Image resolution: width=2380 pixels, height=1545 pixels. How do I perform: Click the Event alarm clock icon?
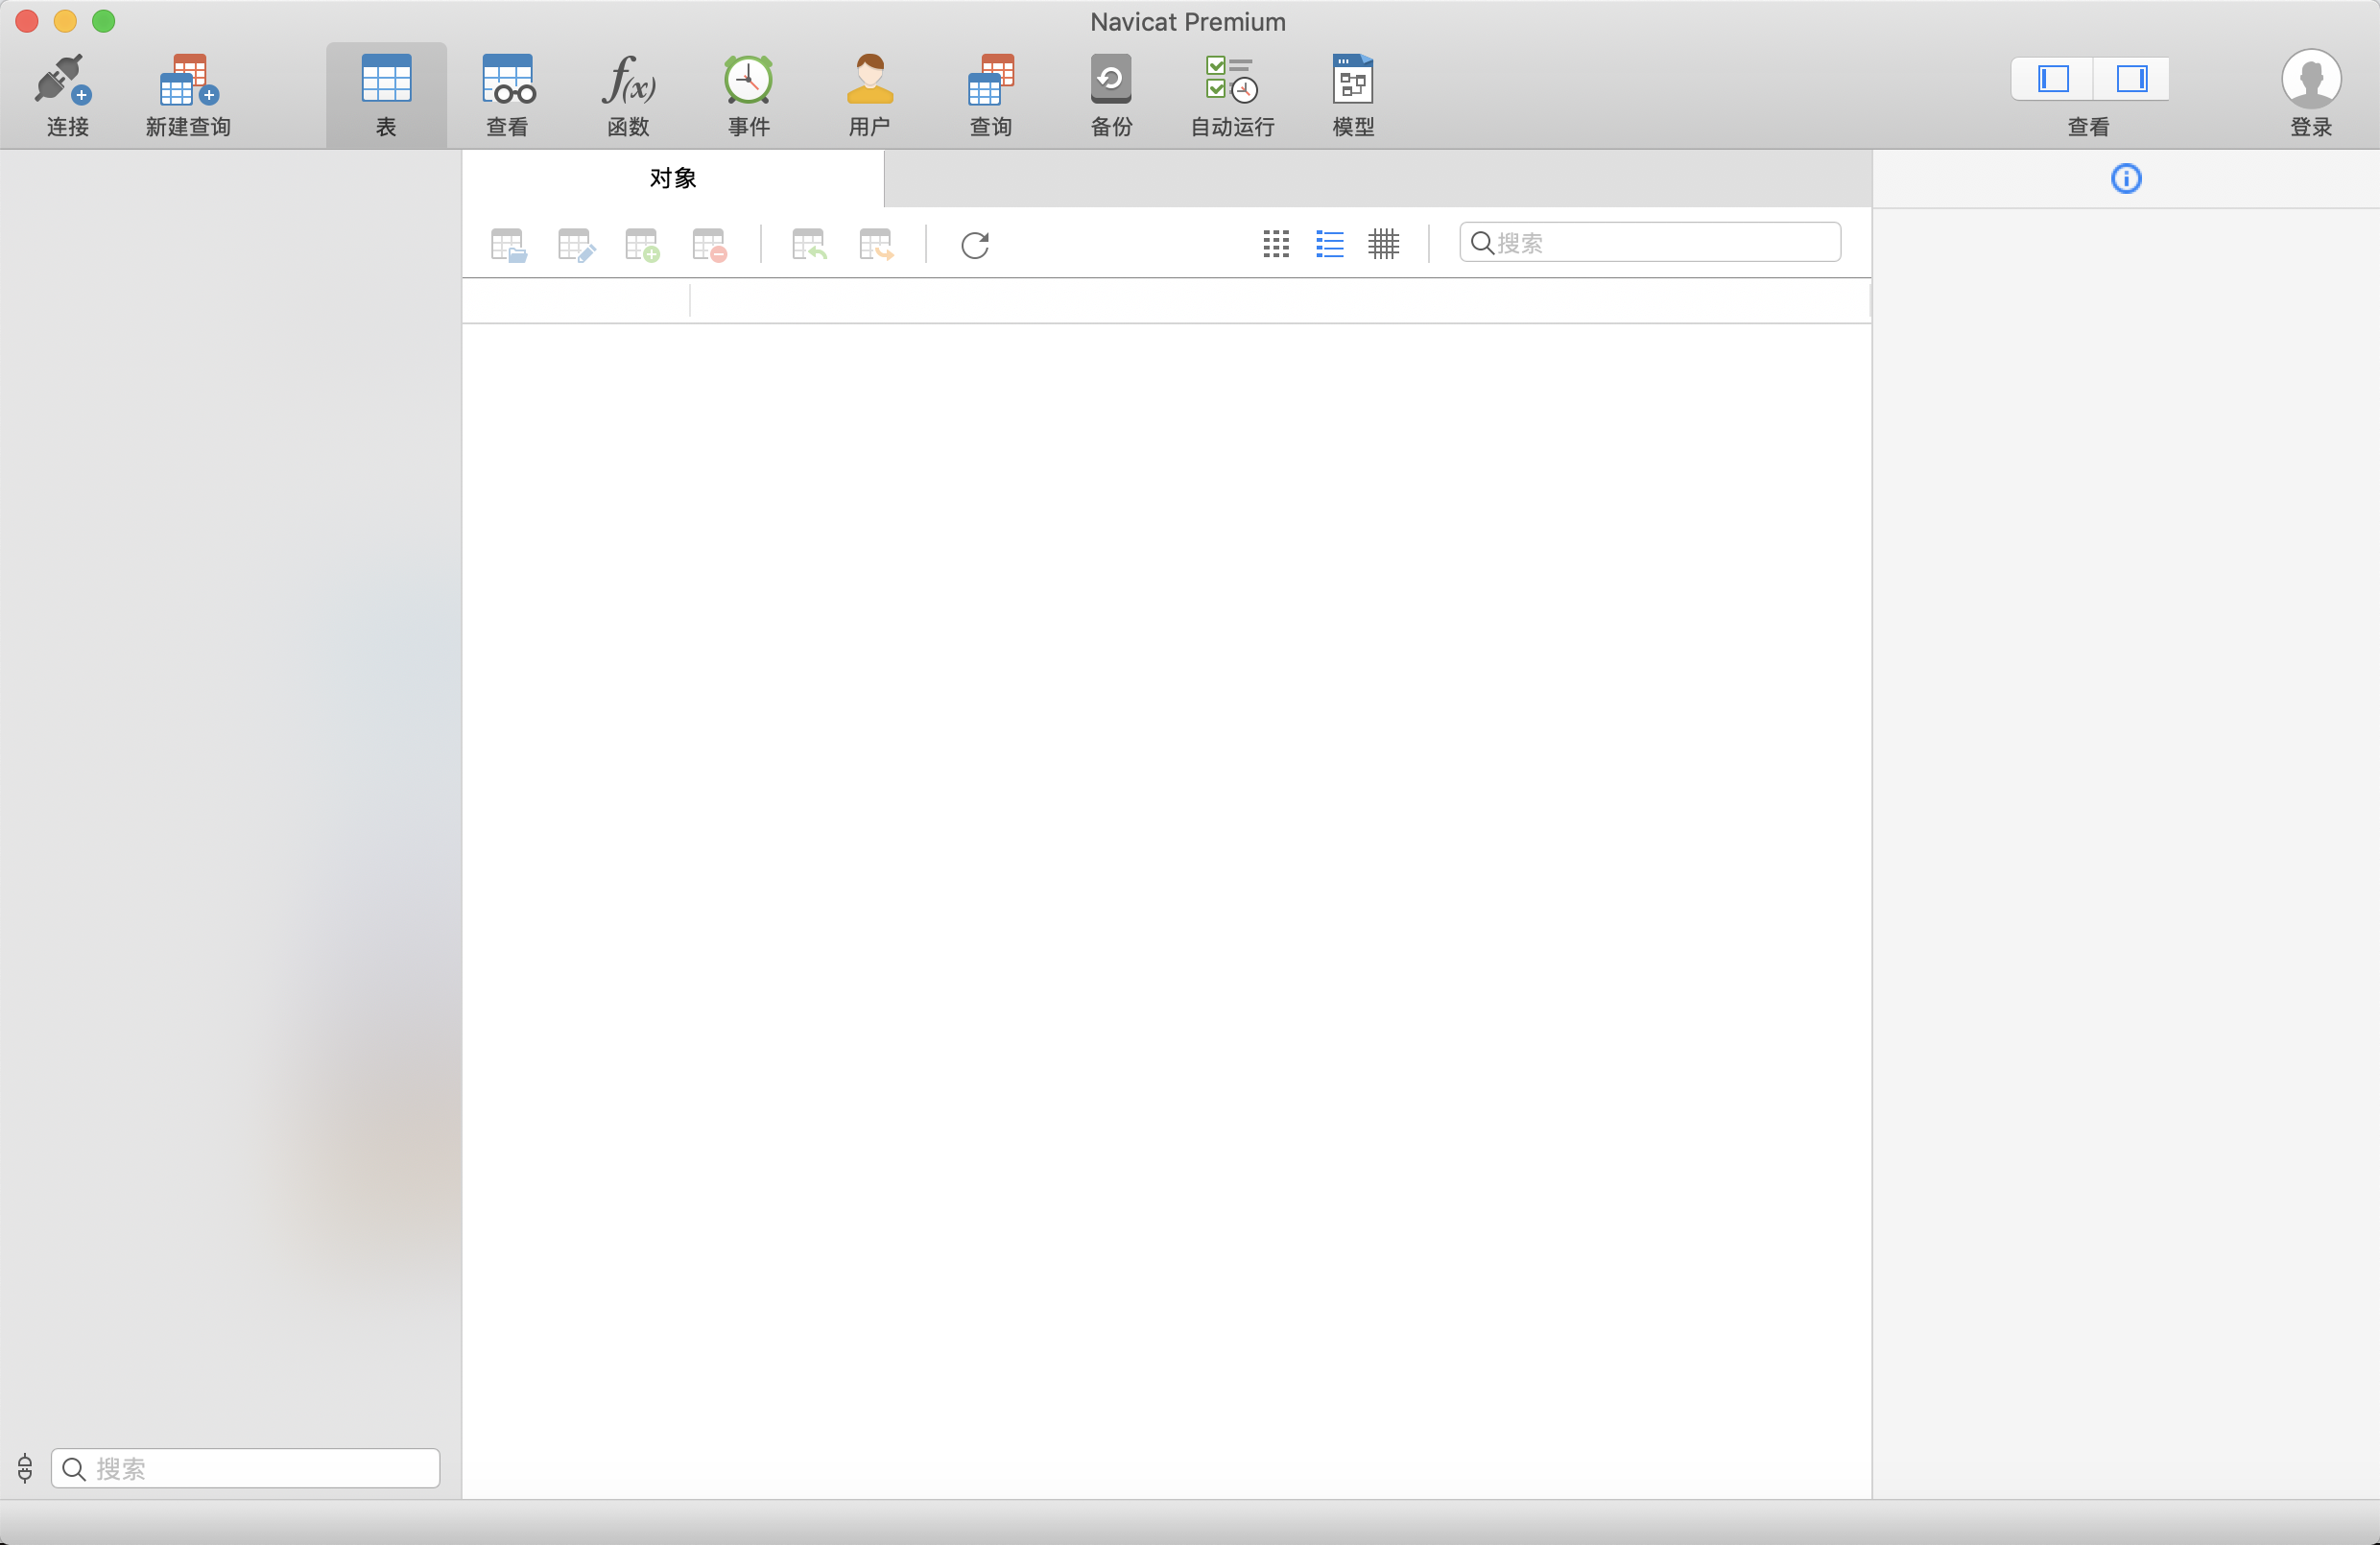(x=748, y=81)
